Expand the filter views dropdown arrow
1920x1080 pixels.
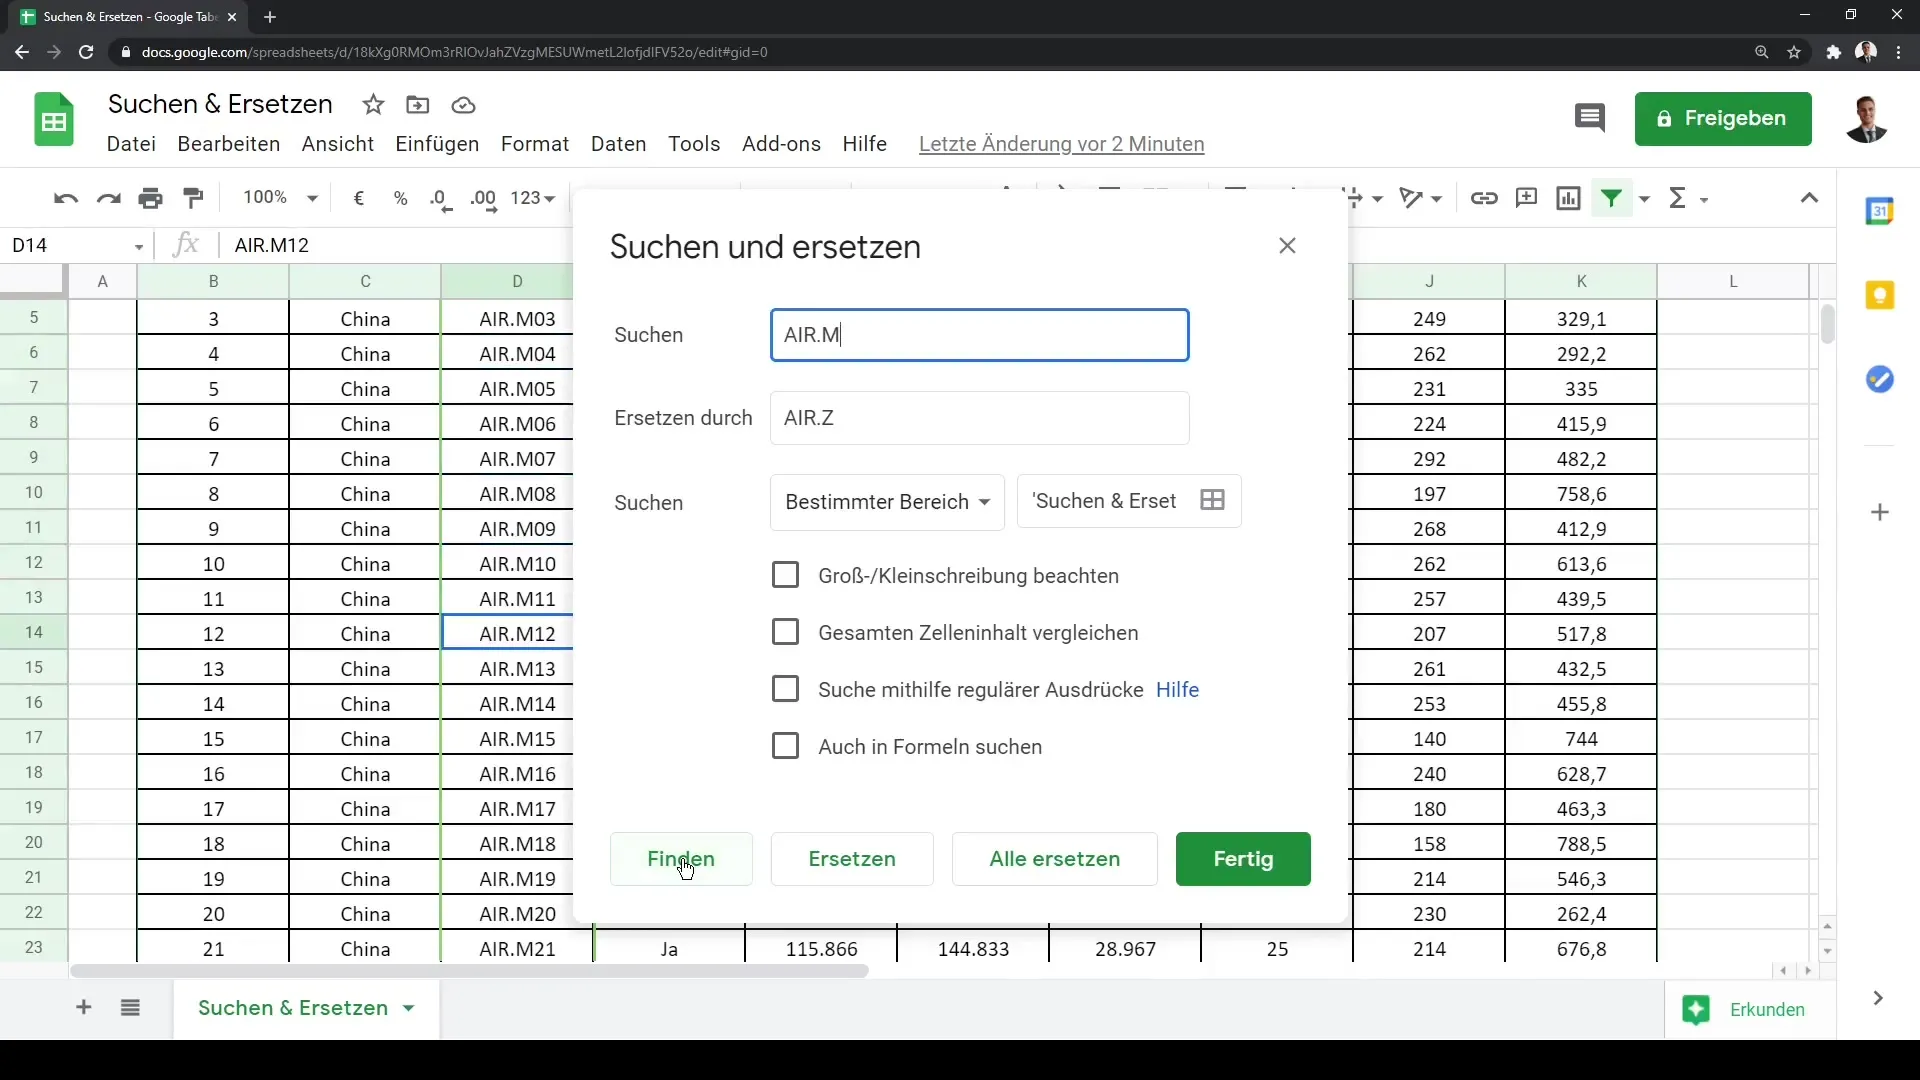(1644, 199)
